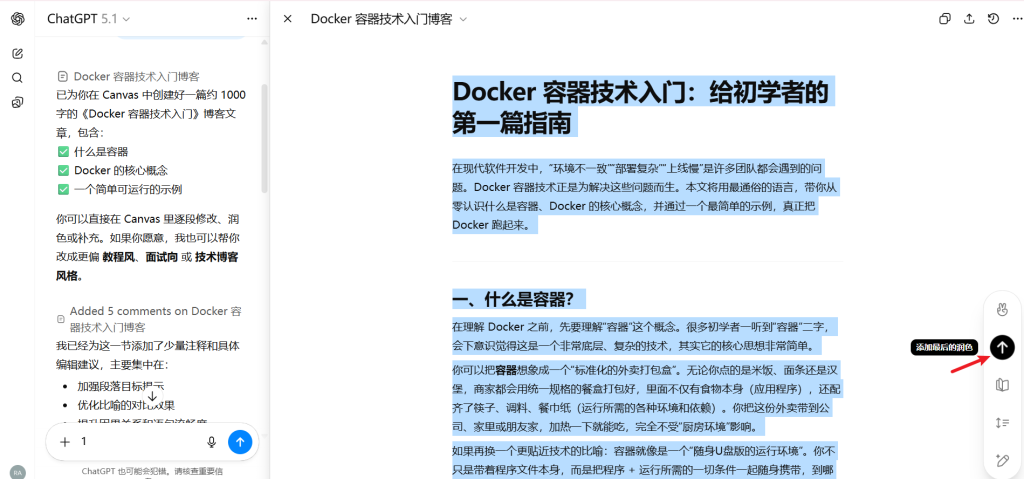Image resolution: width=1024 pixels, height=479 pixels.
Task: Open the library images icon in sidebar
Action: (18, 102)
